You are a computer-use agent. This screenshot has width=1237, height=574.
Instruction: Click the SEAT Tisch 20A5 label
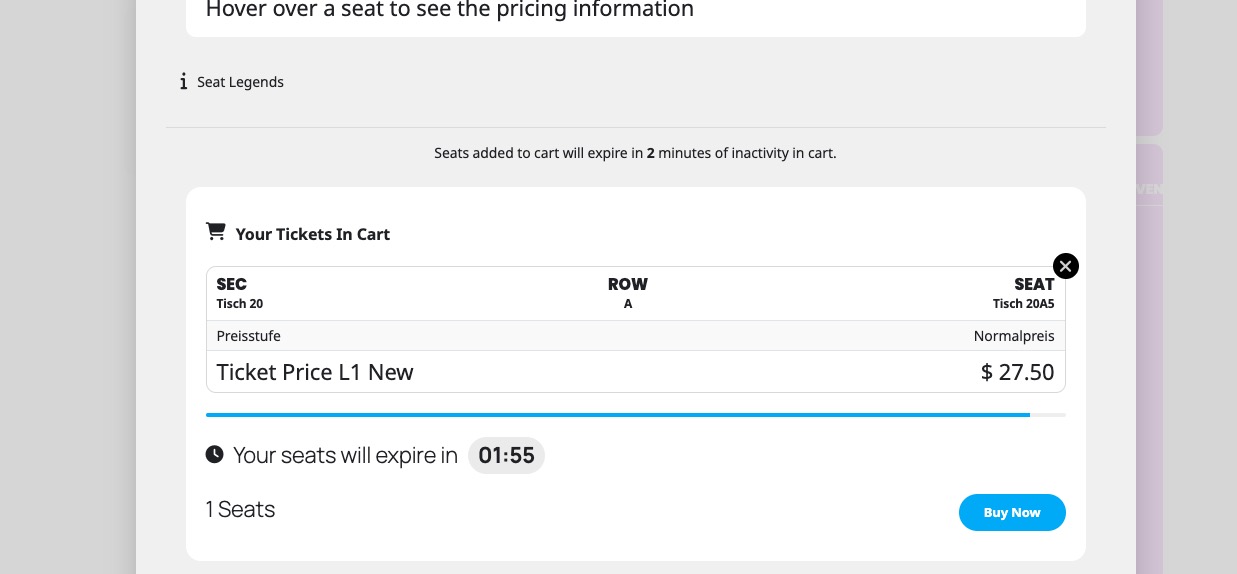1023,293
